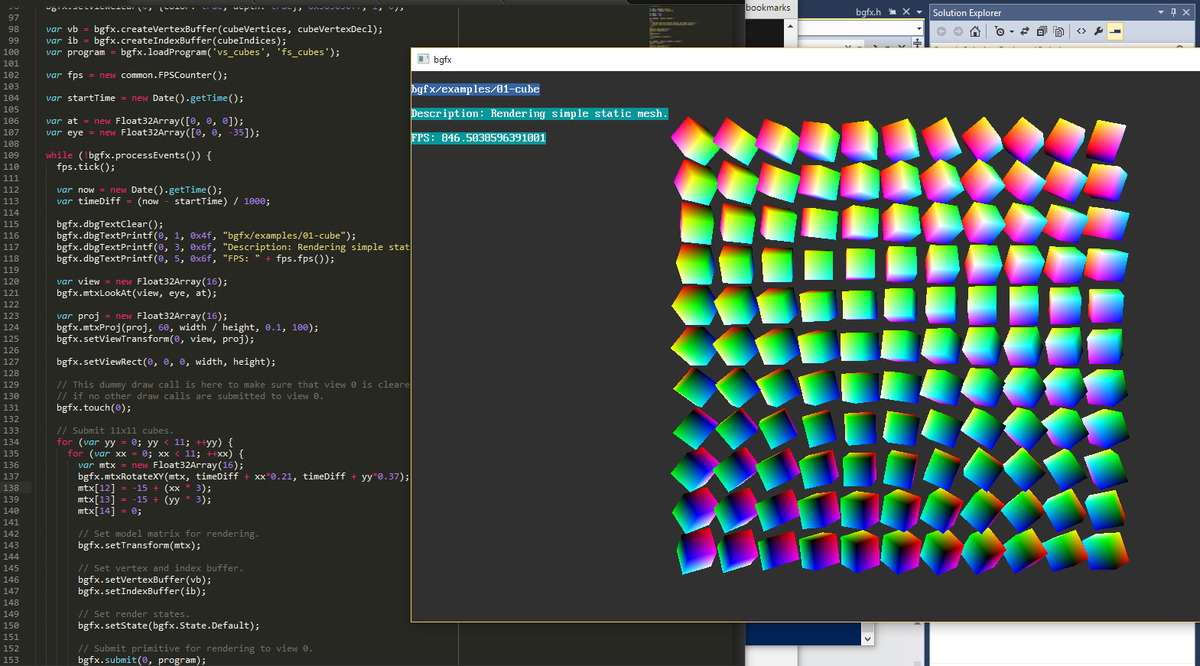1200x666 pixels.
Task: Click the 'bgfx.submit(0, program);' line
Action: tap(141, 660)
